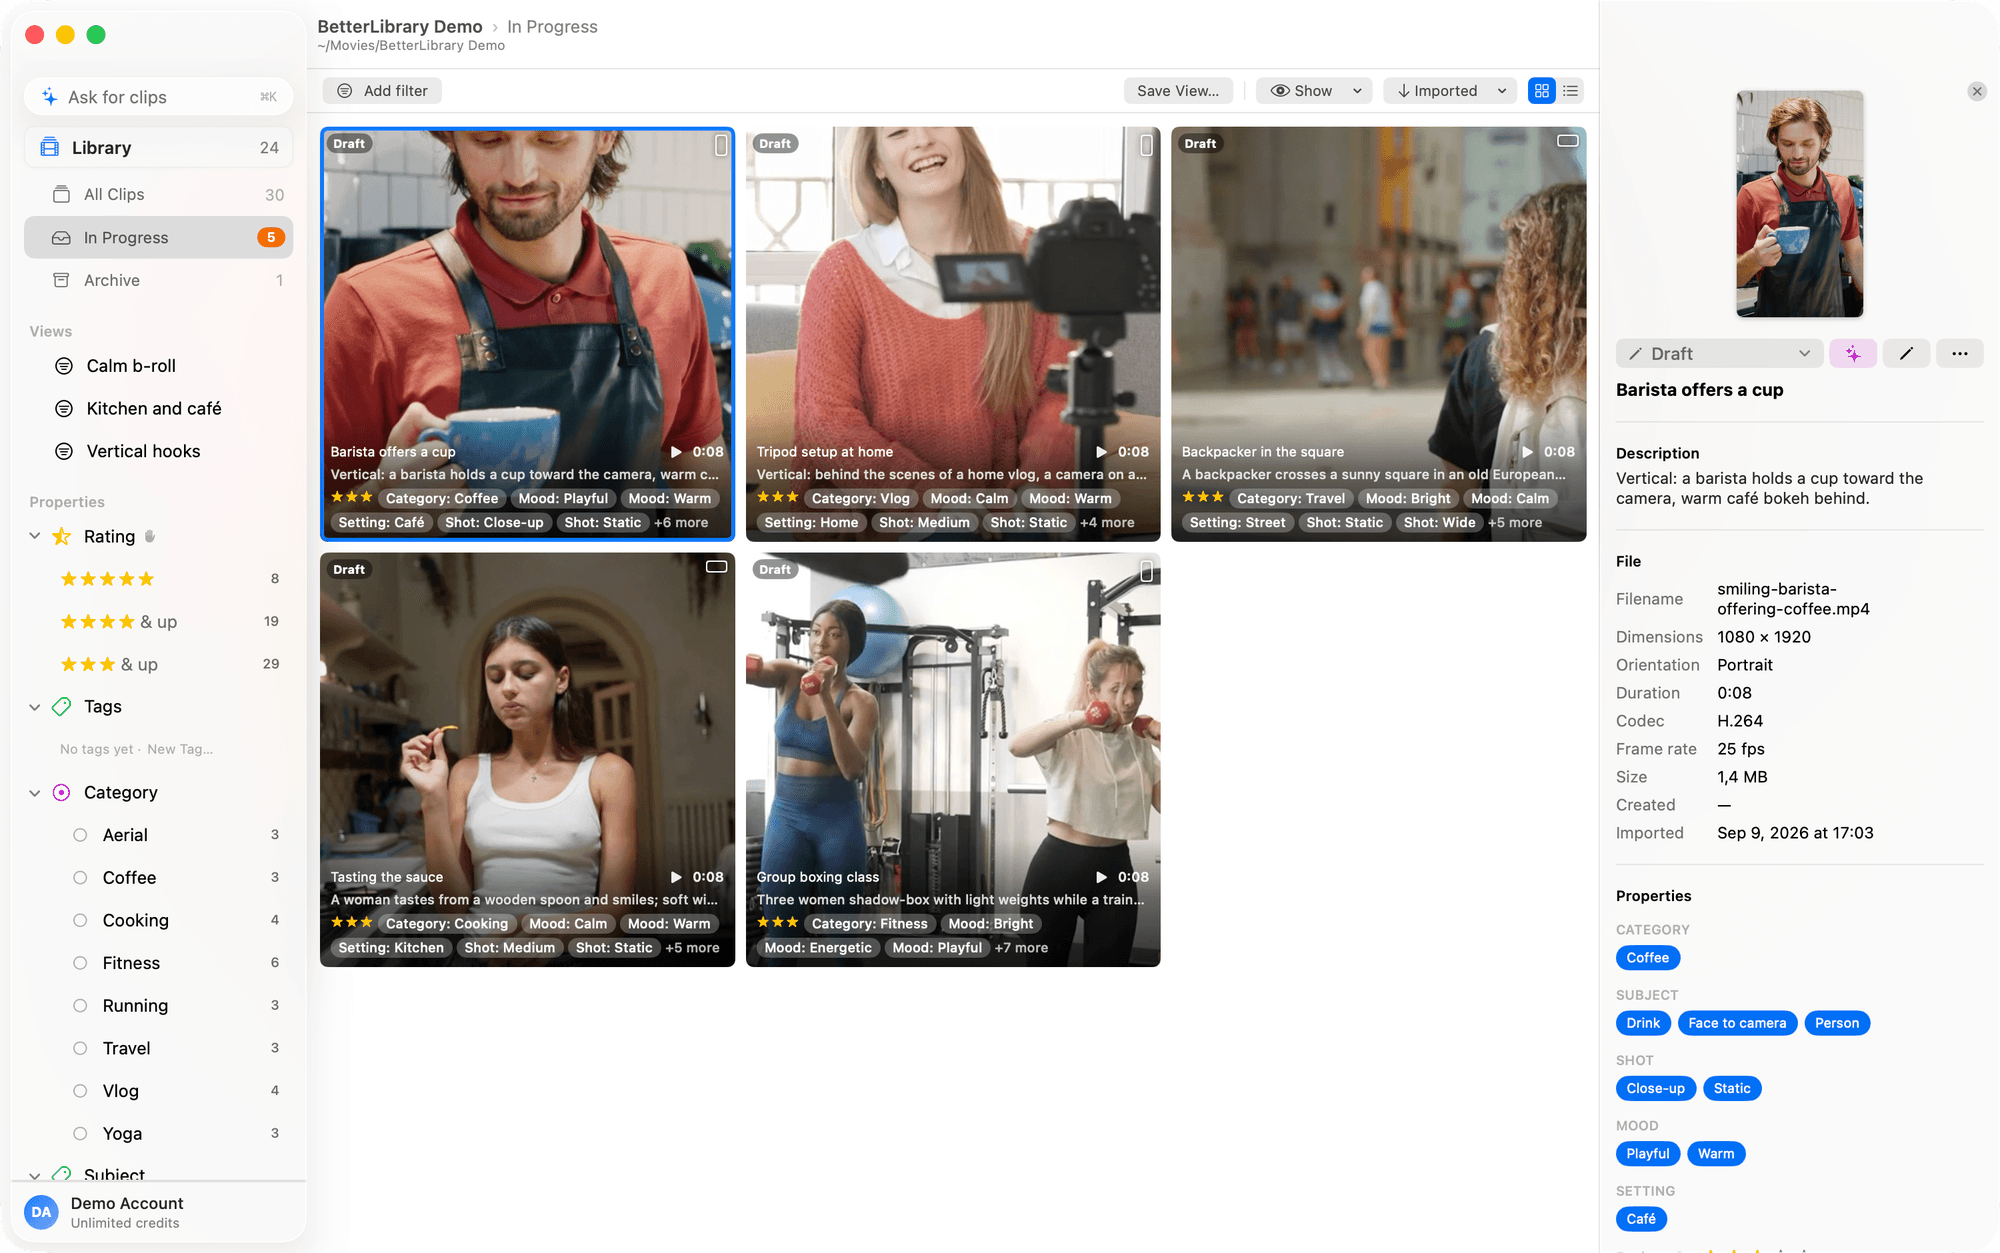Open the All Clips section
This screenshot has width=2000, height=1253.
point(160,195)
